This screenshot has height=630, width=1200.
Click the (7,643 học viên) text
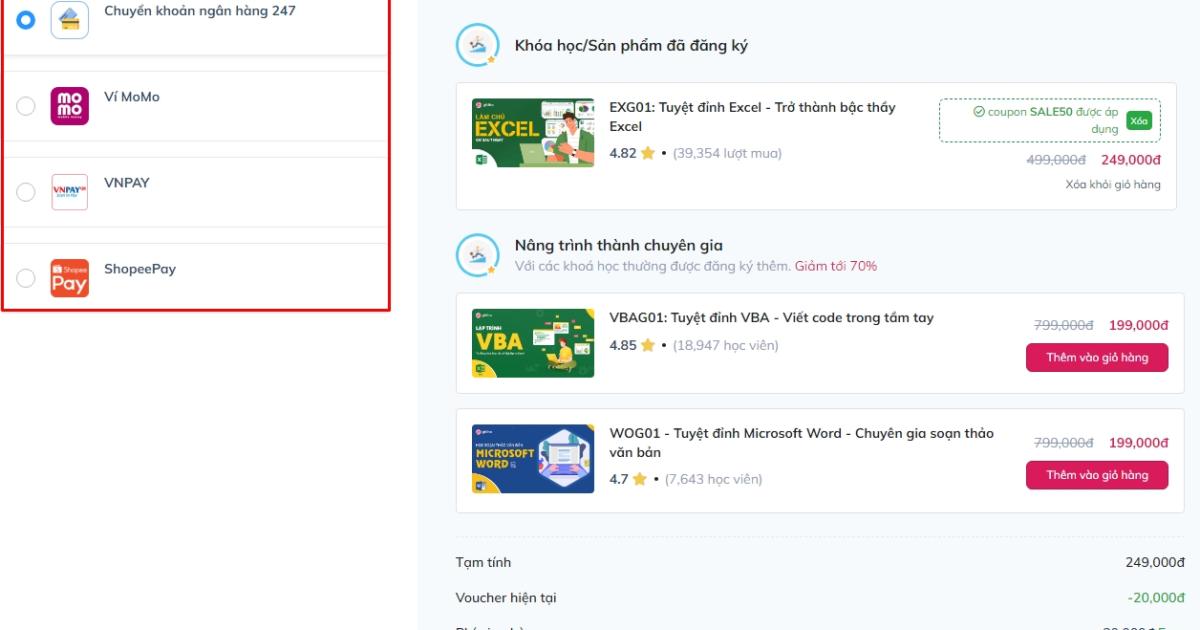click(713, 479)
